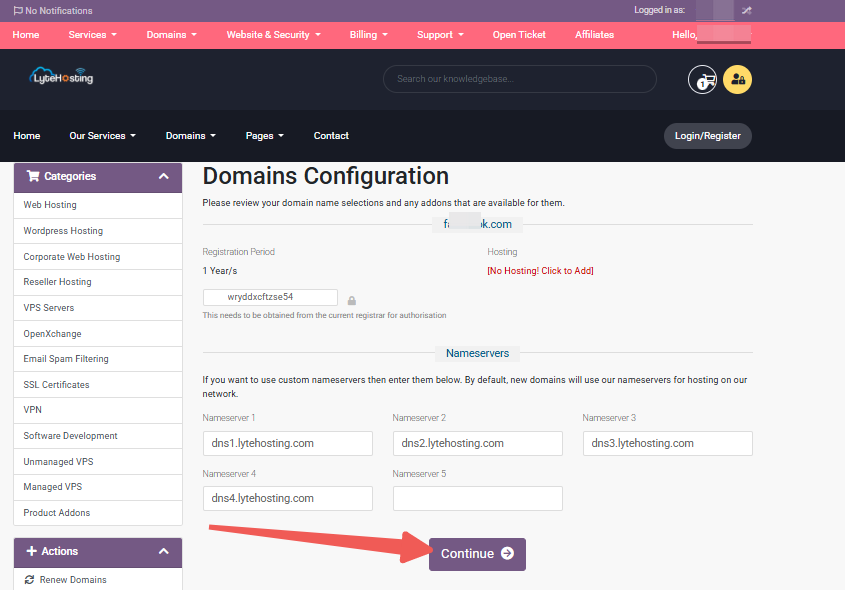Open the Login/Register button
This screenshot has height=590, width=845.
click(x=707, y=135)
